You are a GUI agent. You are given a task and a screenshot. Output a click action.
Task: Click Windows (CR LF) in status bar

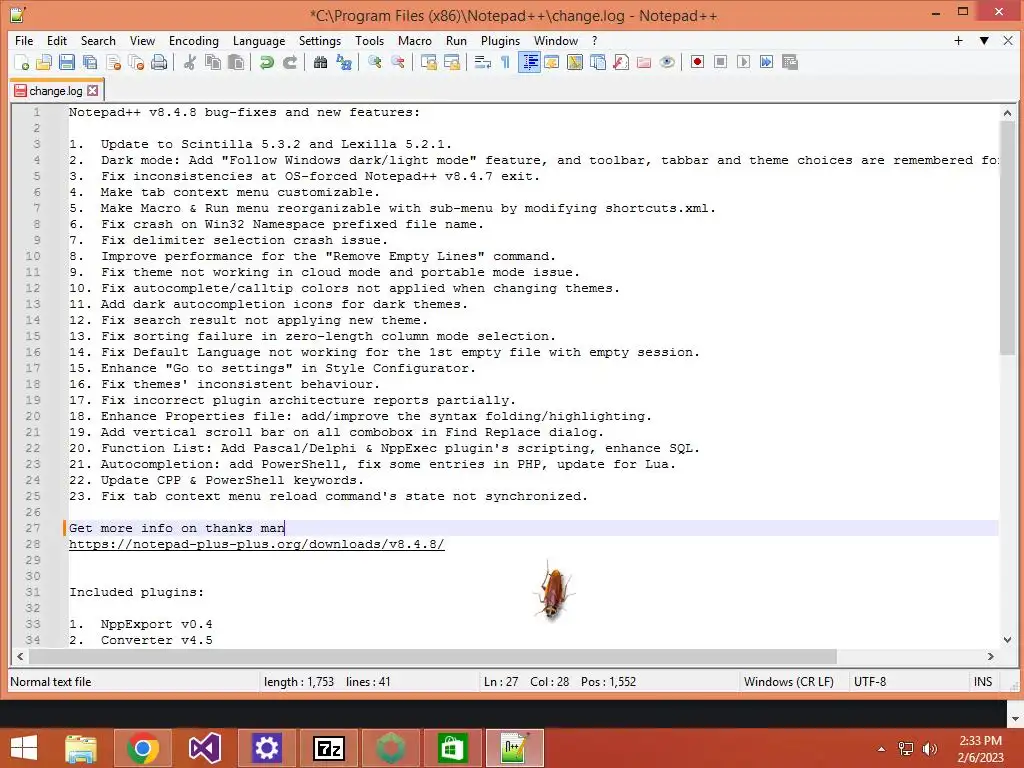click(788, 682)
